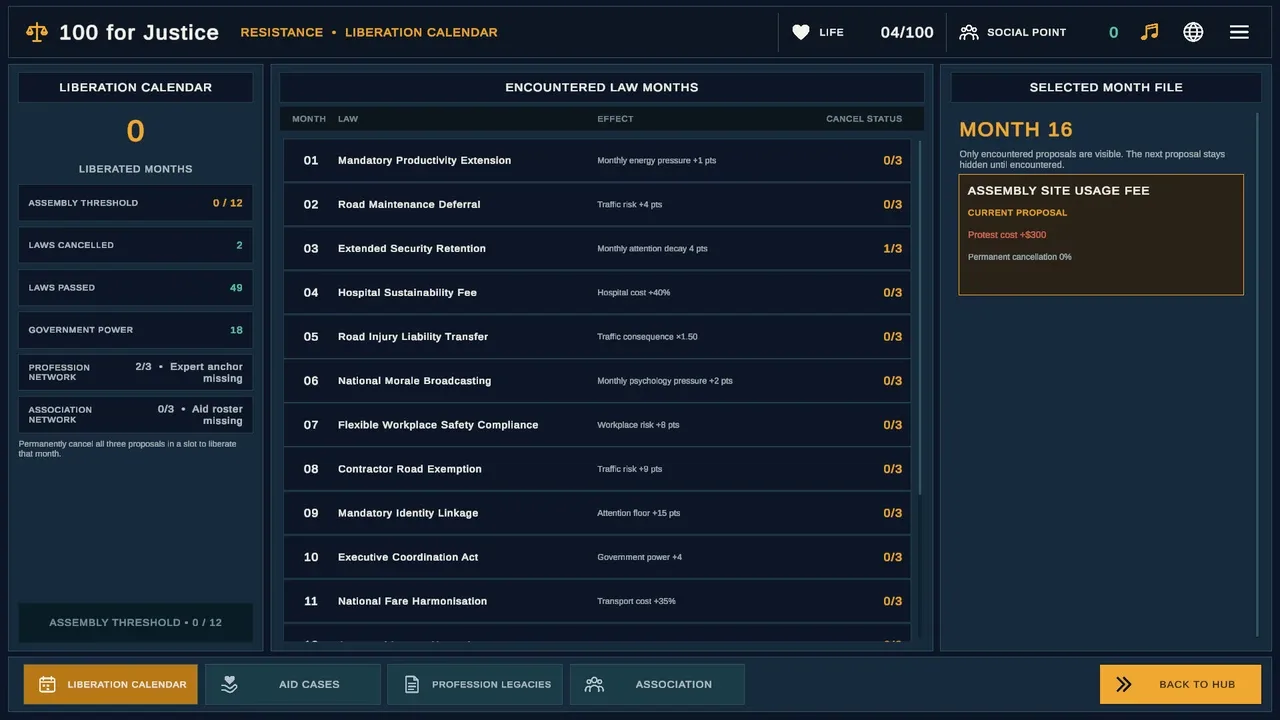The height and width of the screenshot is (720, 1280).
Task: Click the Effect column header
Action: [615, 119]
